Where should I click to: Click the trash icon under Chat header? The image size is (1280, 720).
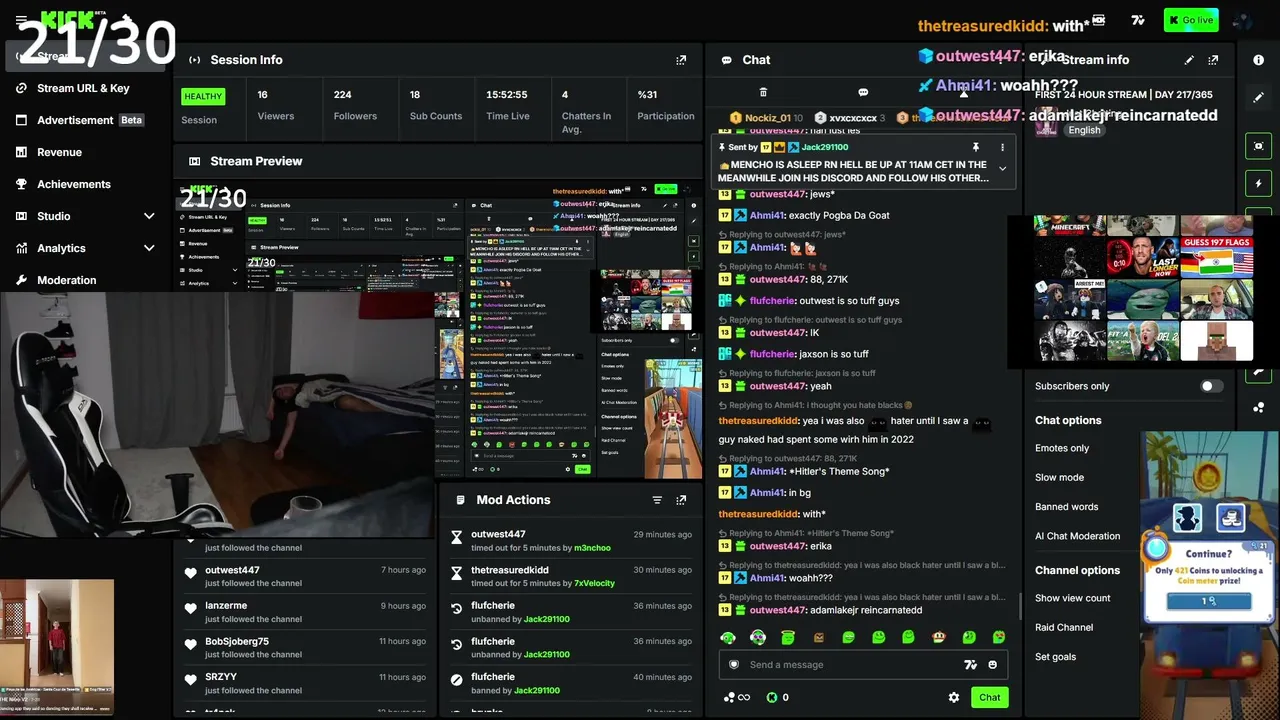tap(763, 92)
